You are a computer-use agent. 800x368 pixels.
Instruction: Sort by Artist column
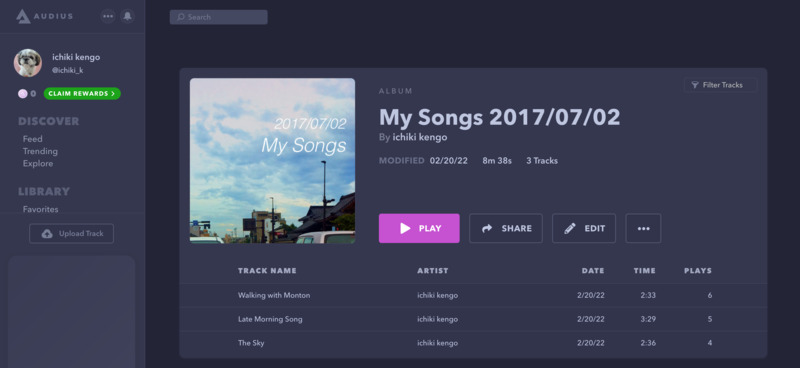(433, 271)
